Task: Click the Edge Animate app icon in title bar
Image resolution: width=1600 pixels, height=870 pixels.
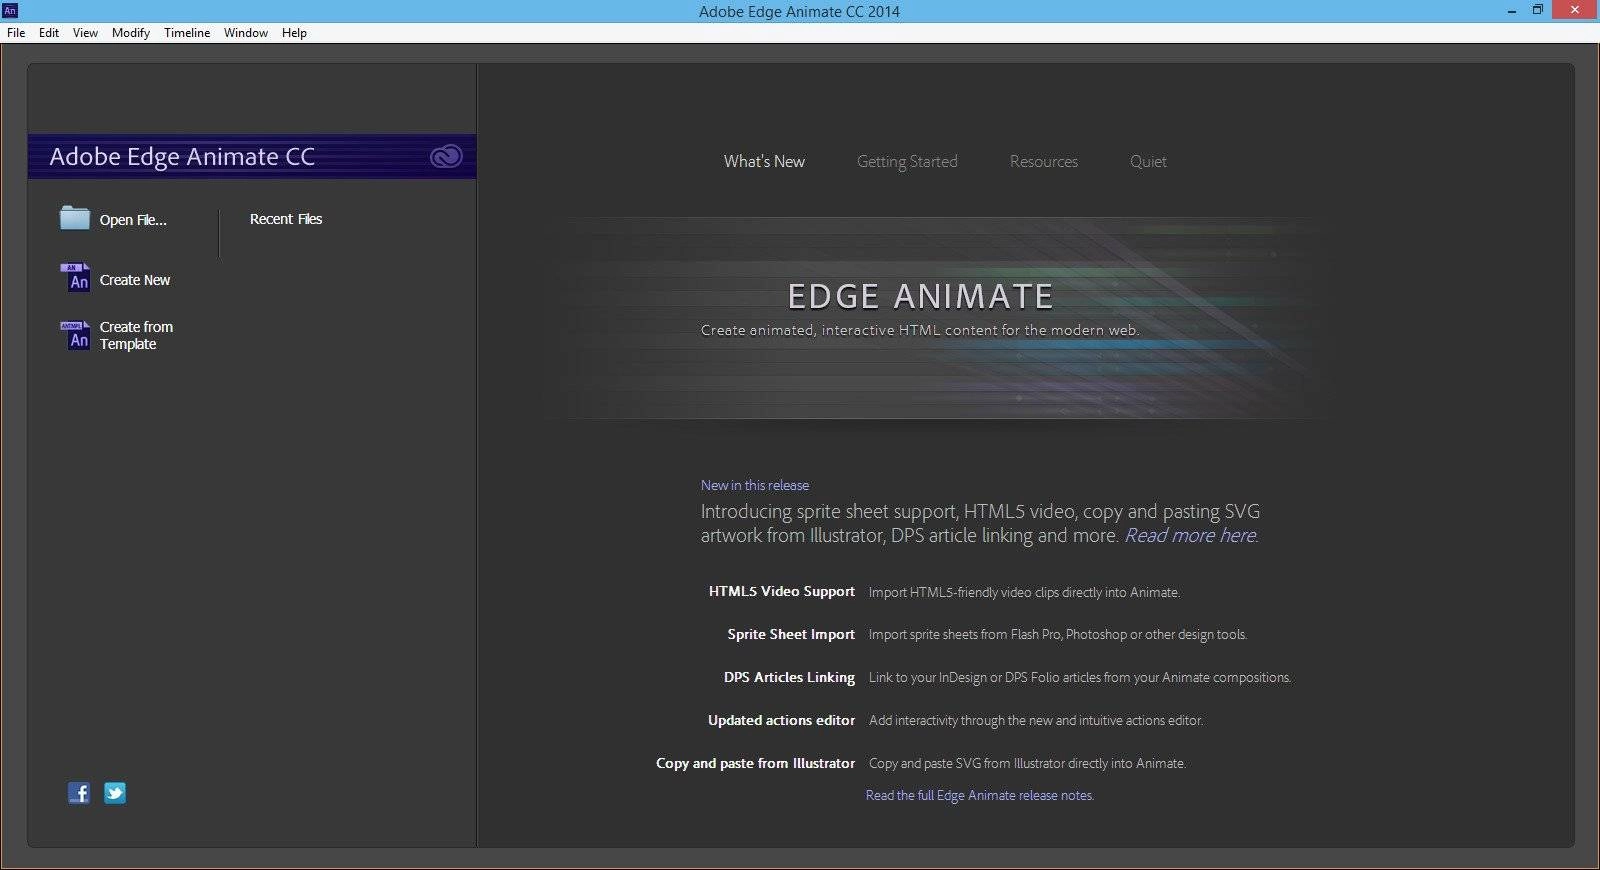Action: (x=10, y=10)
